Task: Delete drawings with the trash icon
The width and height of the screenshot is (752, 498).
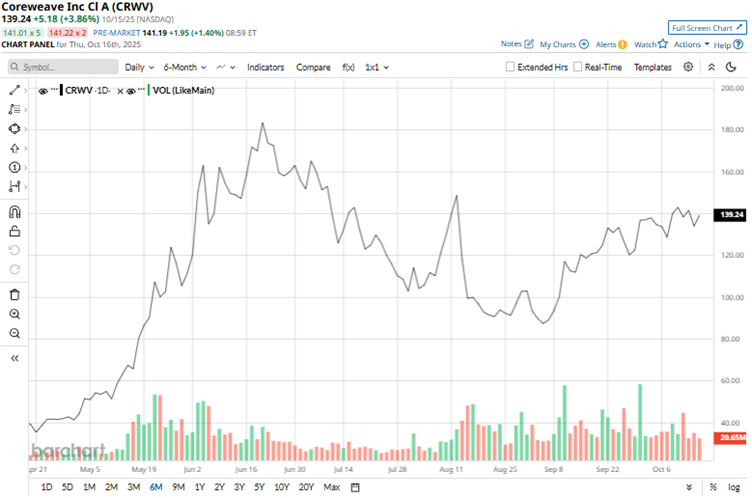Action: (x=15, y=295)
